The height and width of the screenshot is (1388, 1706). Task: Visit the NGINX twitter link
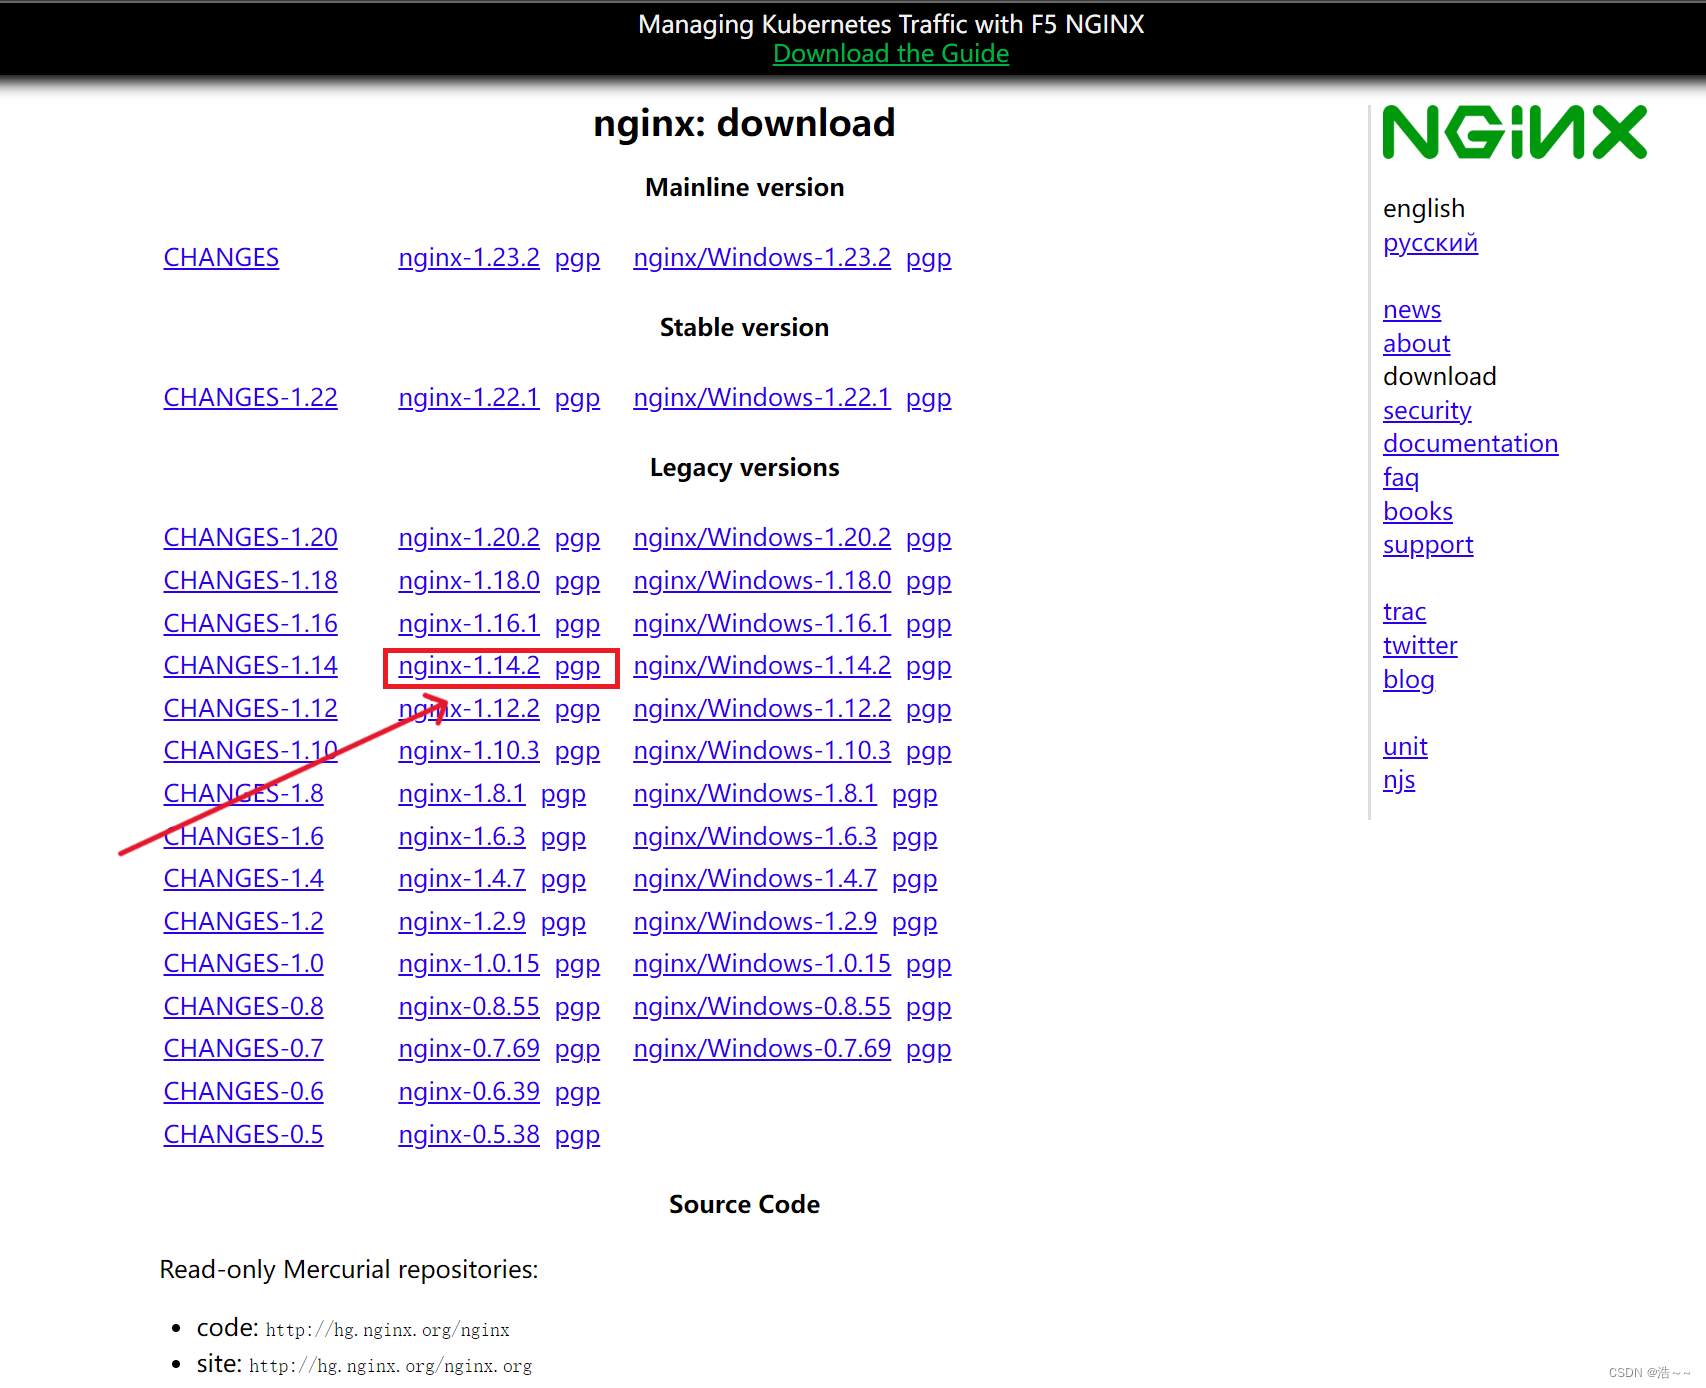[1420, 645]
